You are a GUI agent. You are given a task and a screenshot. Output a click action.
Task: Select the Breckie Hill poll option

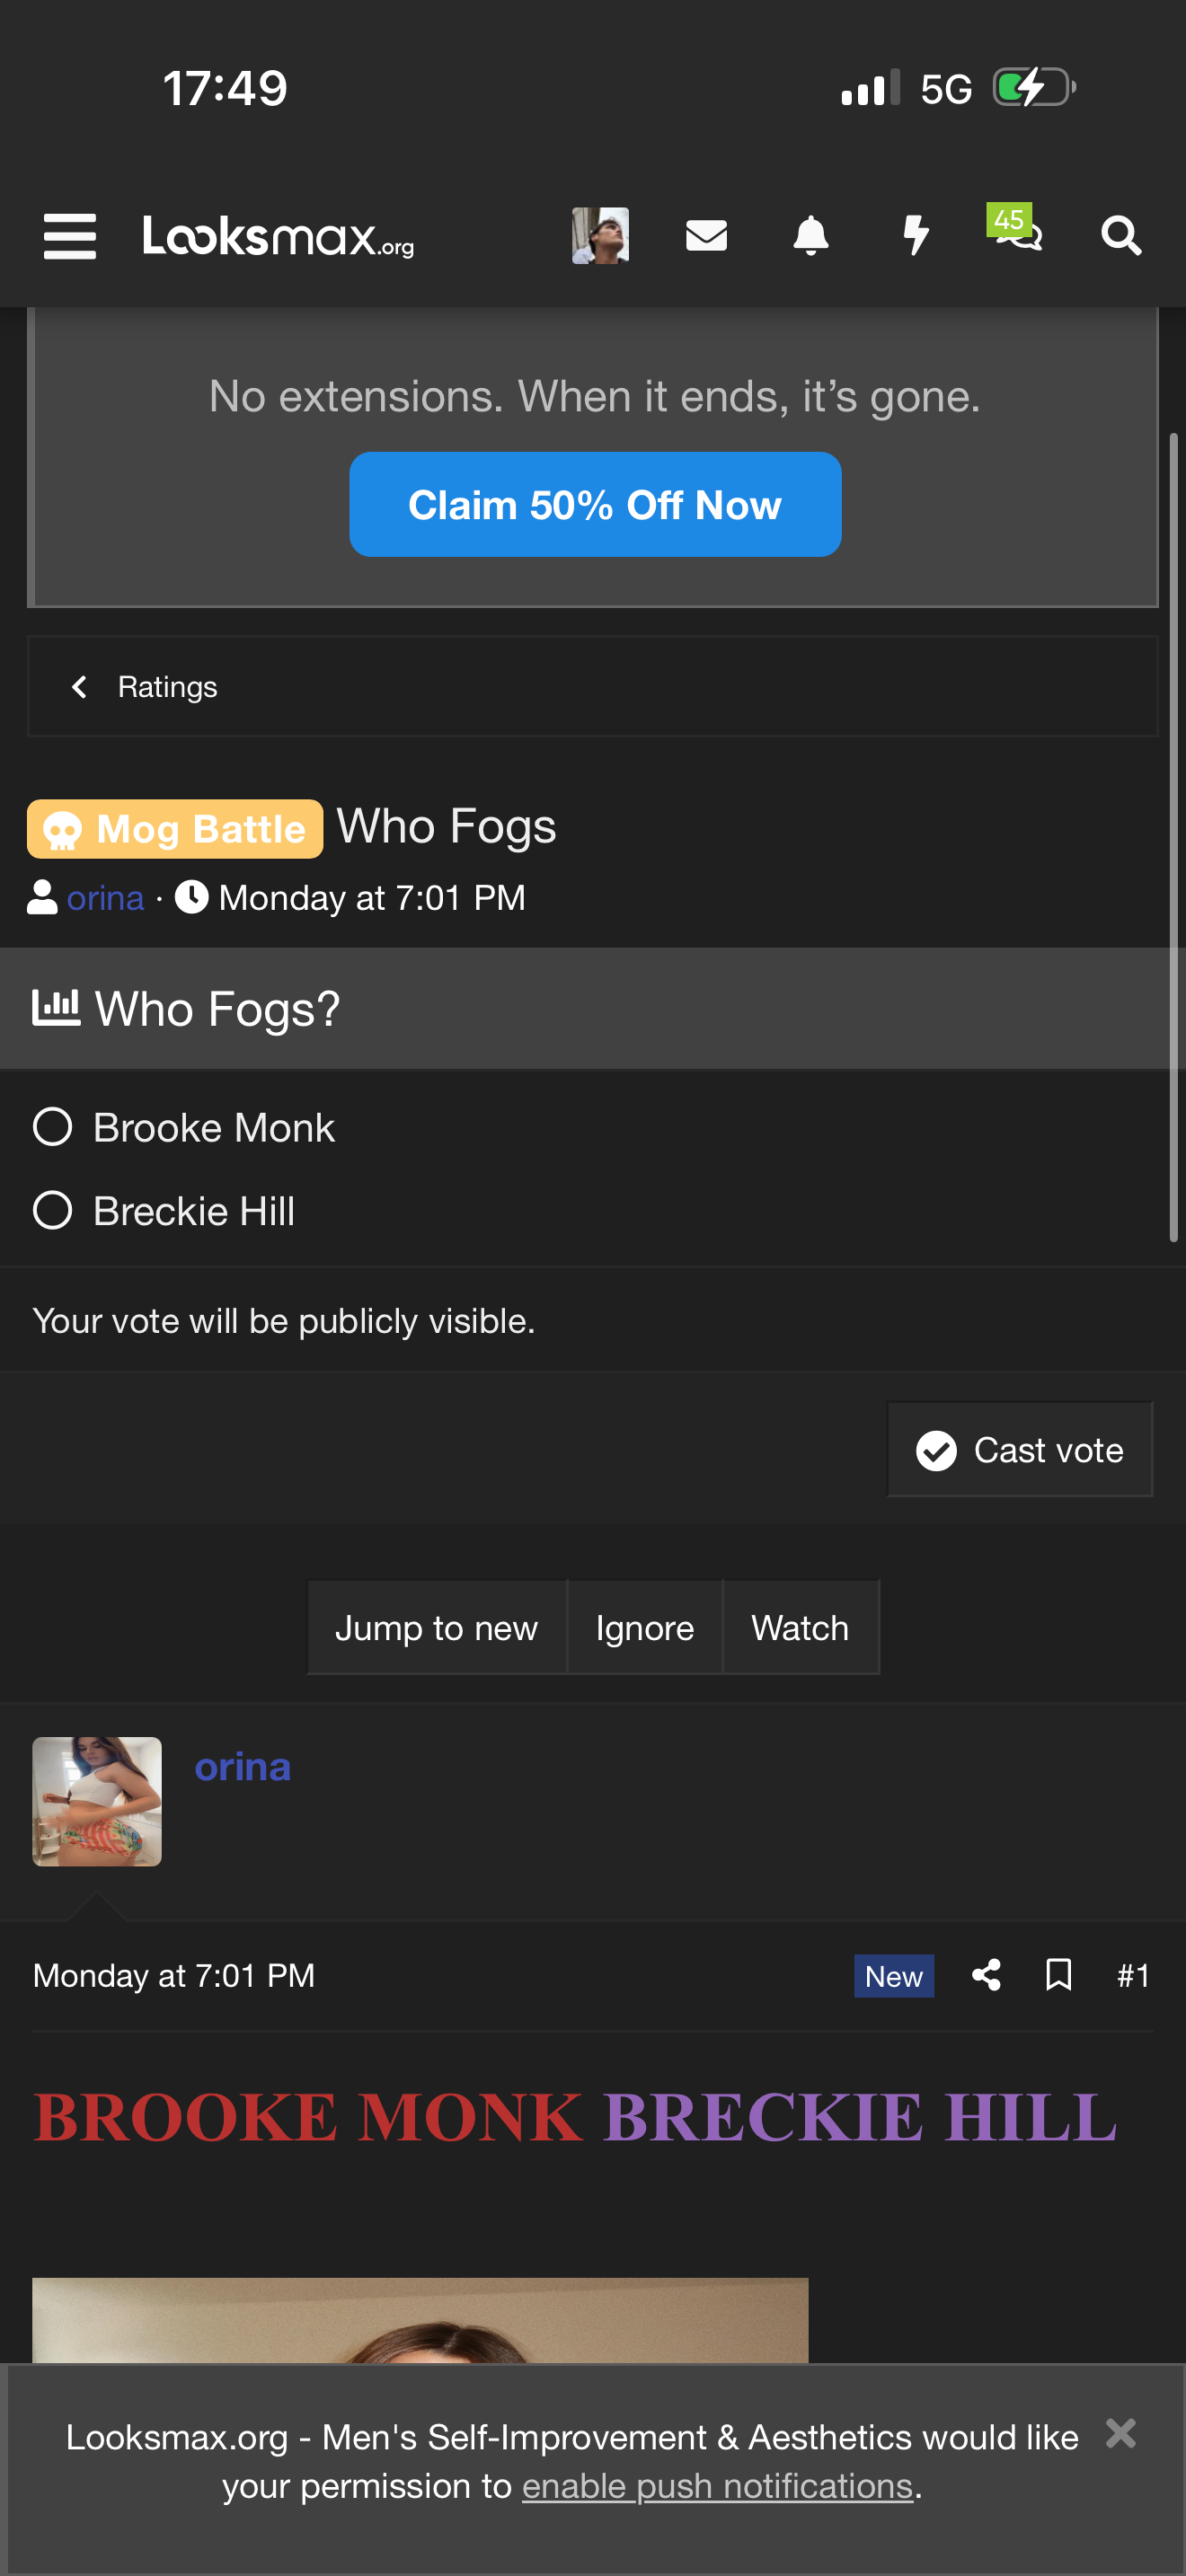(x=53, y=1211)
